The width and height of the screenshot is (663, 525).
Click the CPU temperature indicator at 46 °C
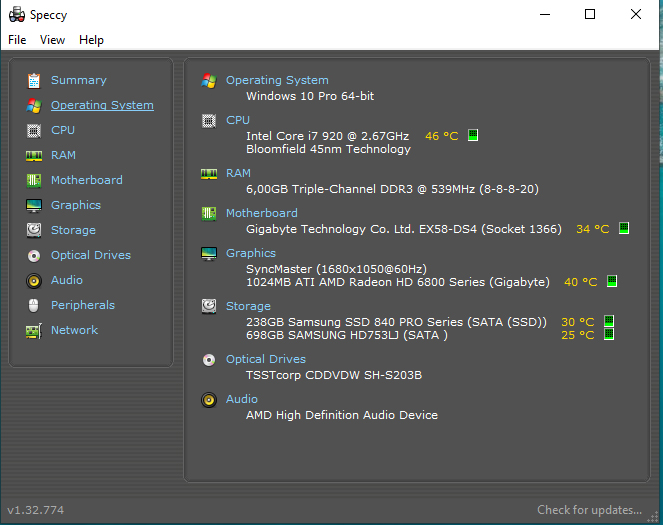tap(473, 135)
